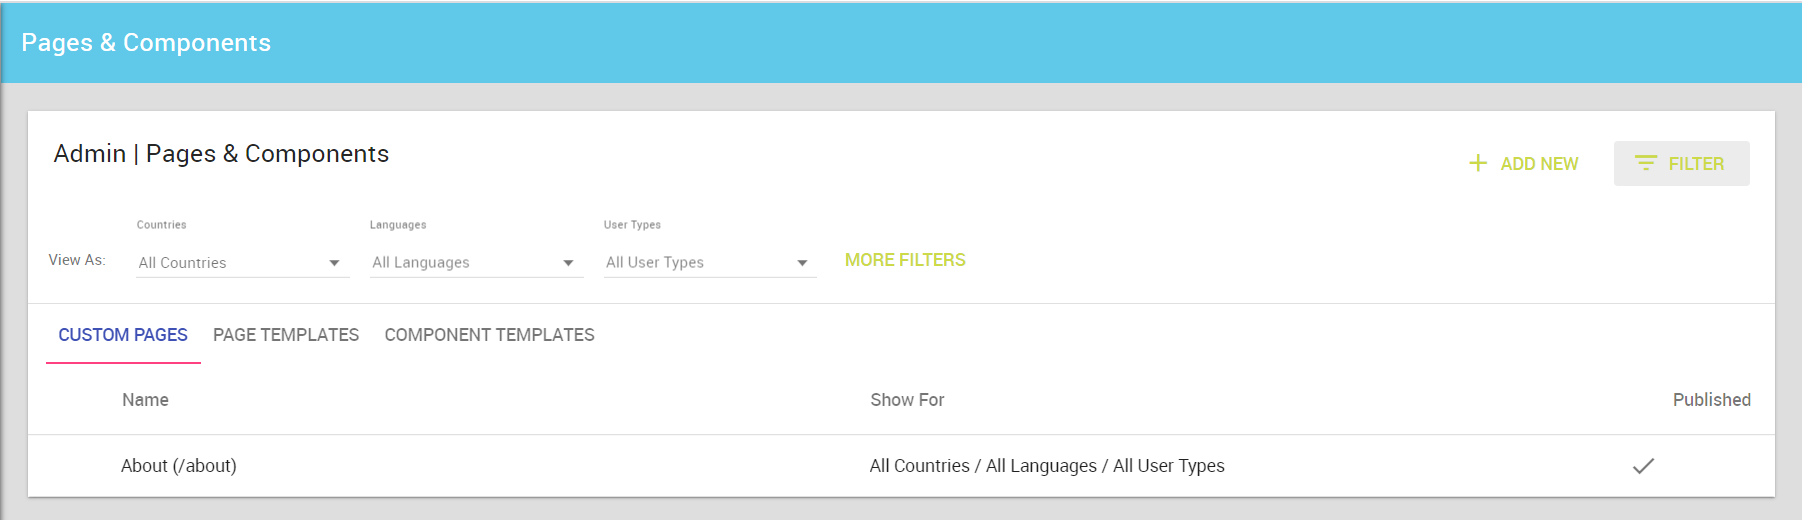Open the About (/about) page row

pos(901,466)
